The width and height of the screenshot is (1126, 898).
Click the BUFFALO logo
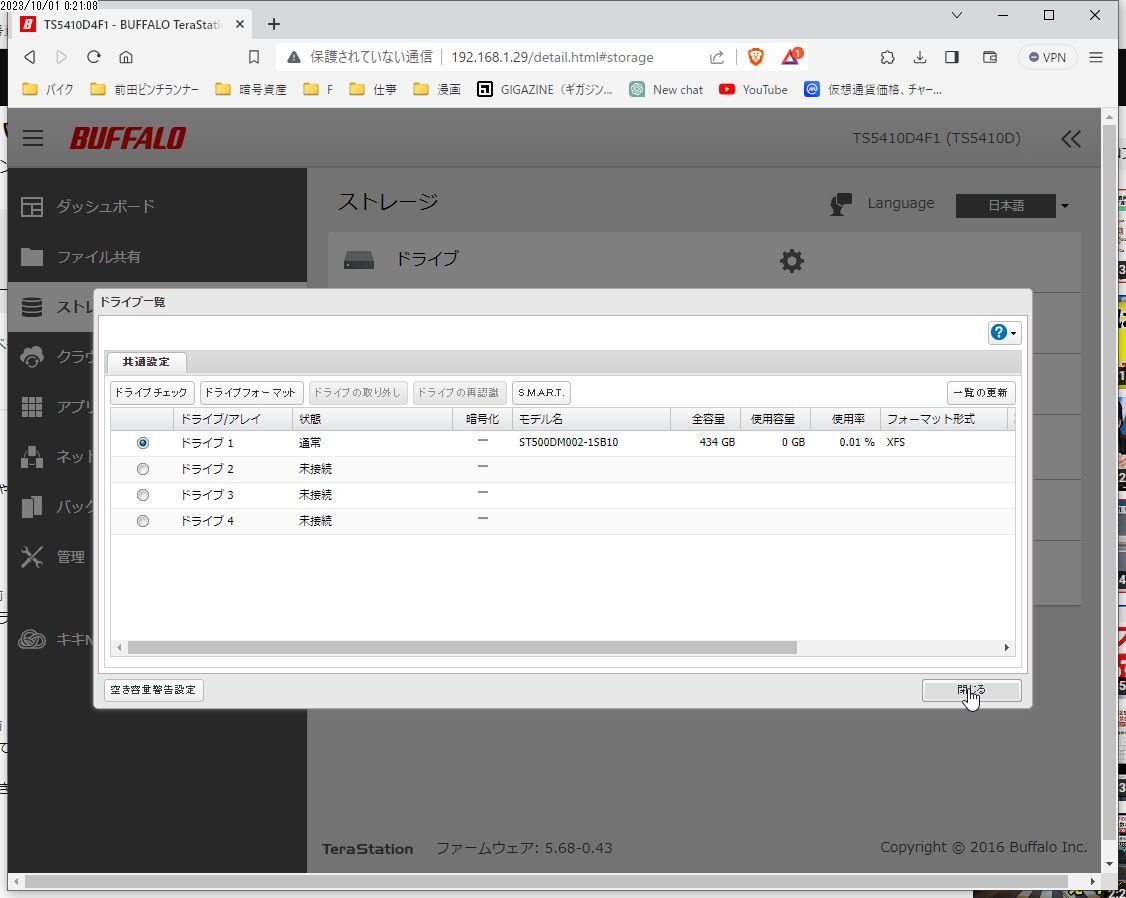128,138
